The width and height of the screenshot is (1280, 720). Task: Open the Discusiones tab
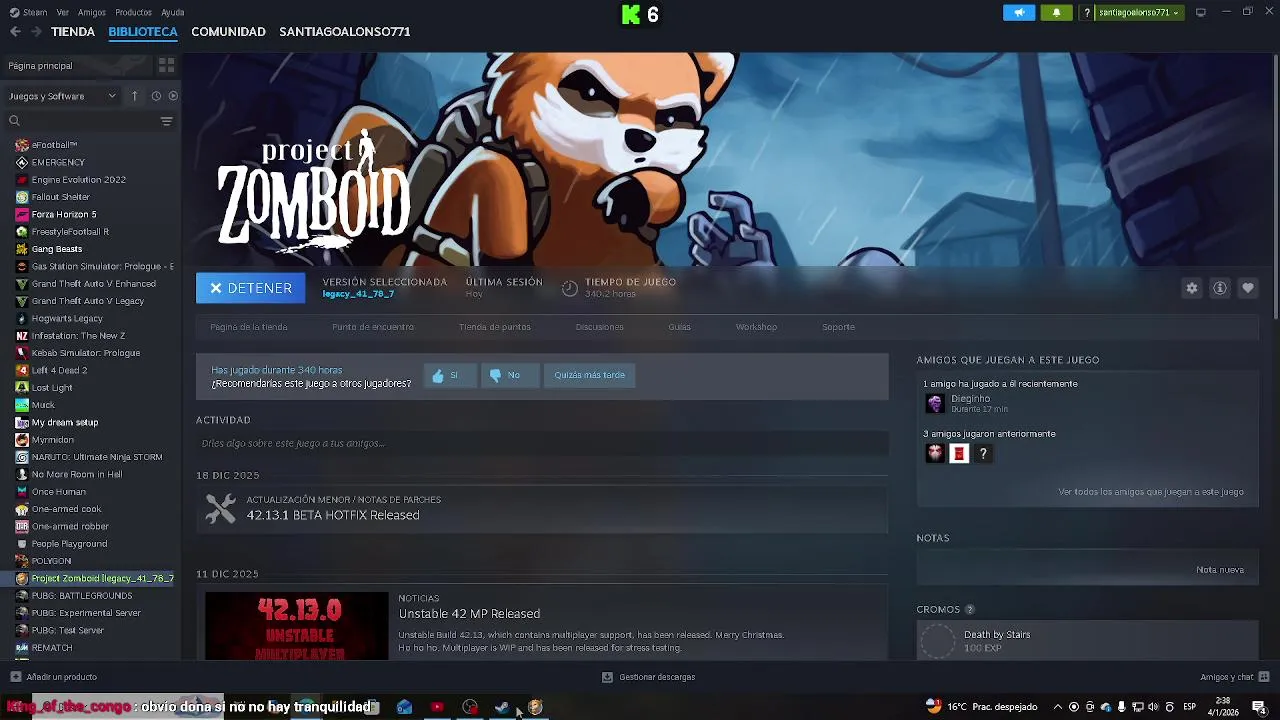[600, 327]
